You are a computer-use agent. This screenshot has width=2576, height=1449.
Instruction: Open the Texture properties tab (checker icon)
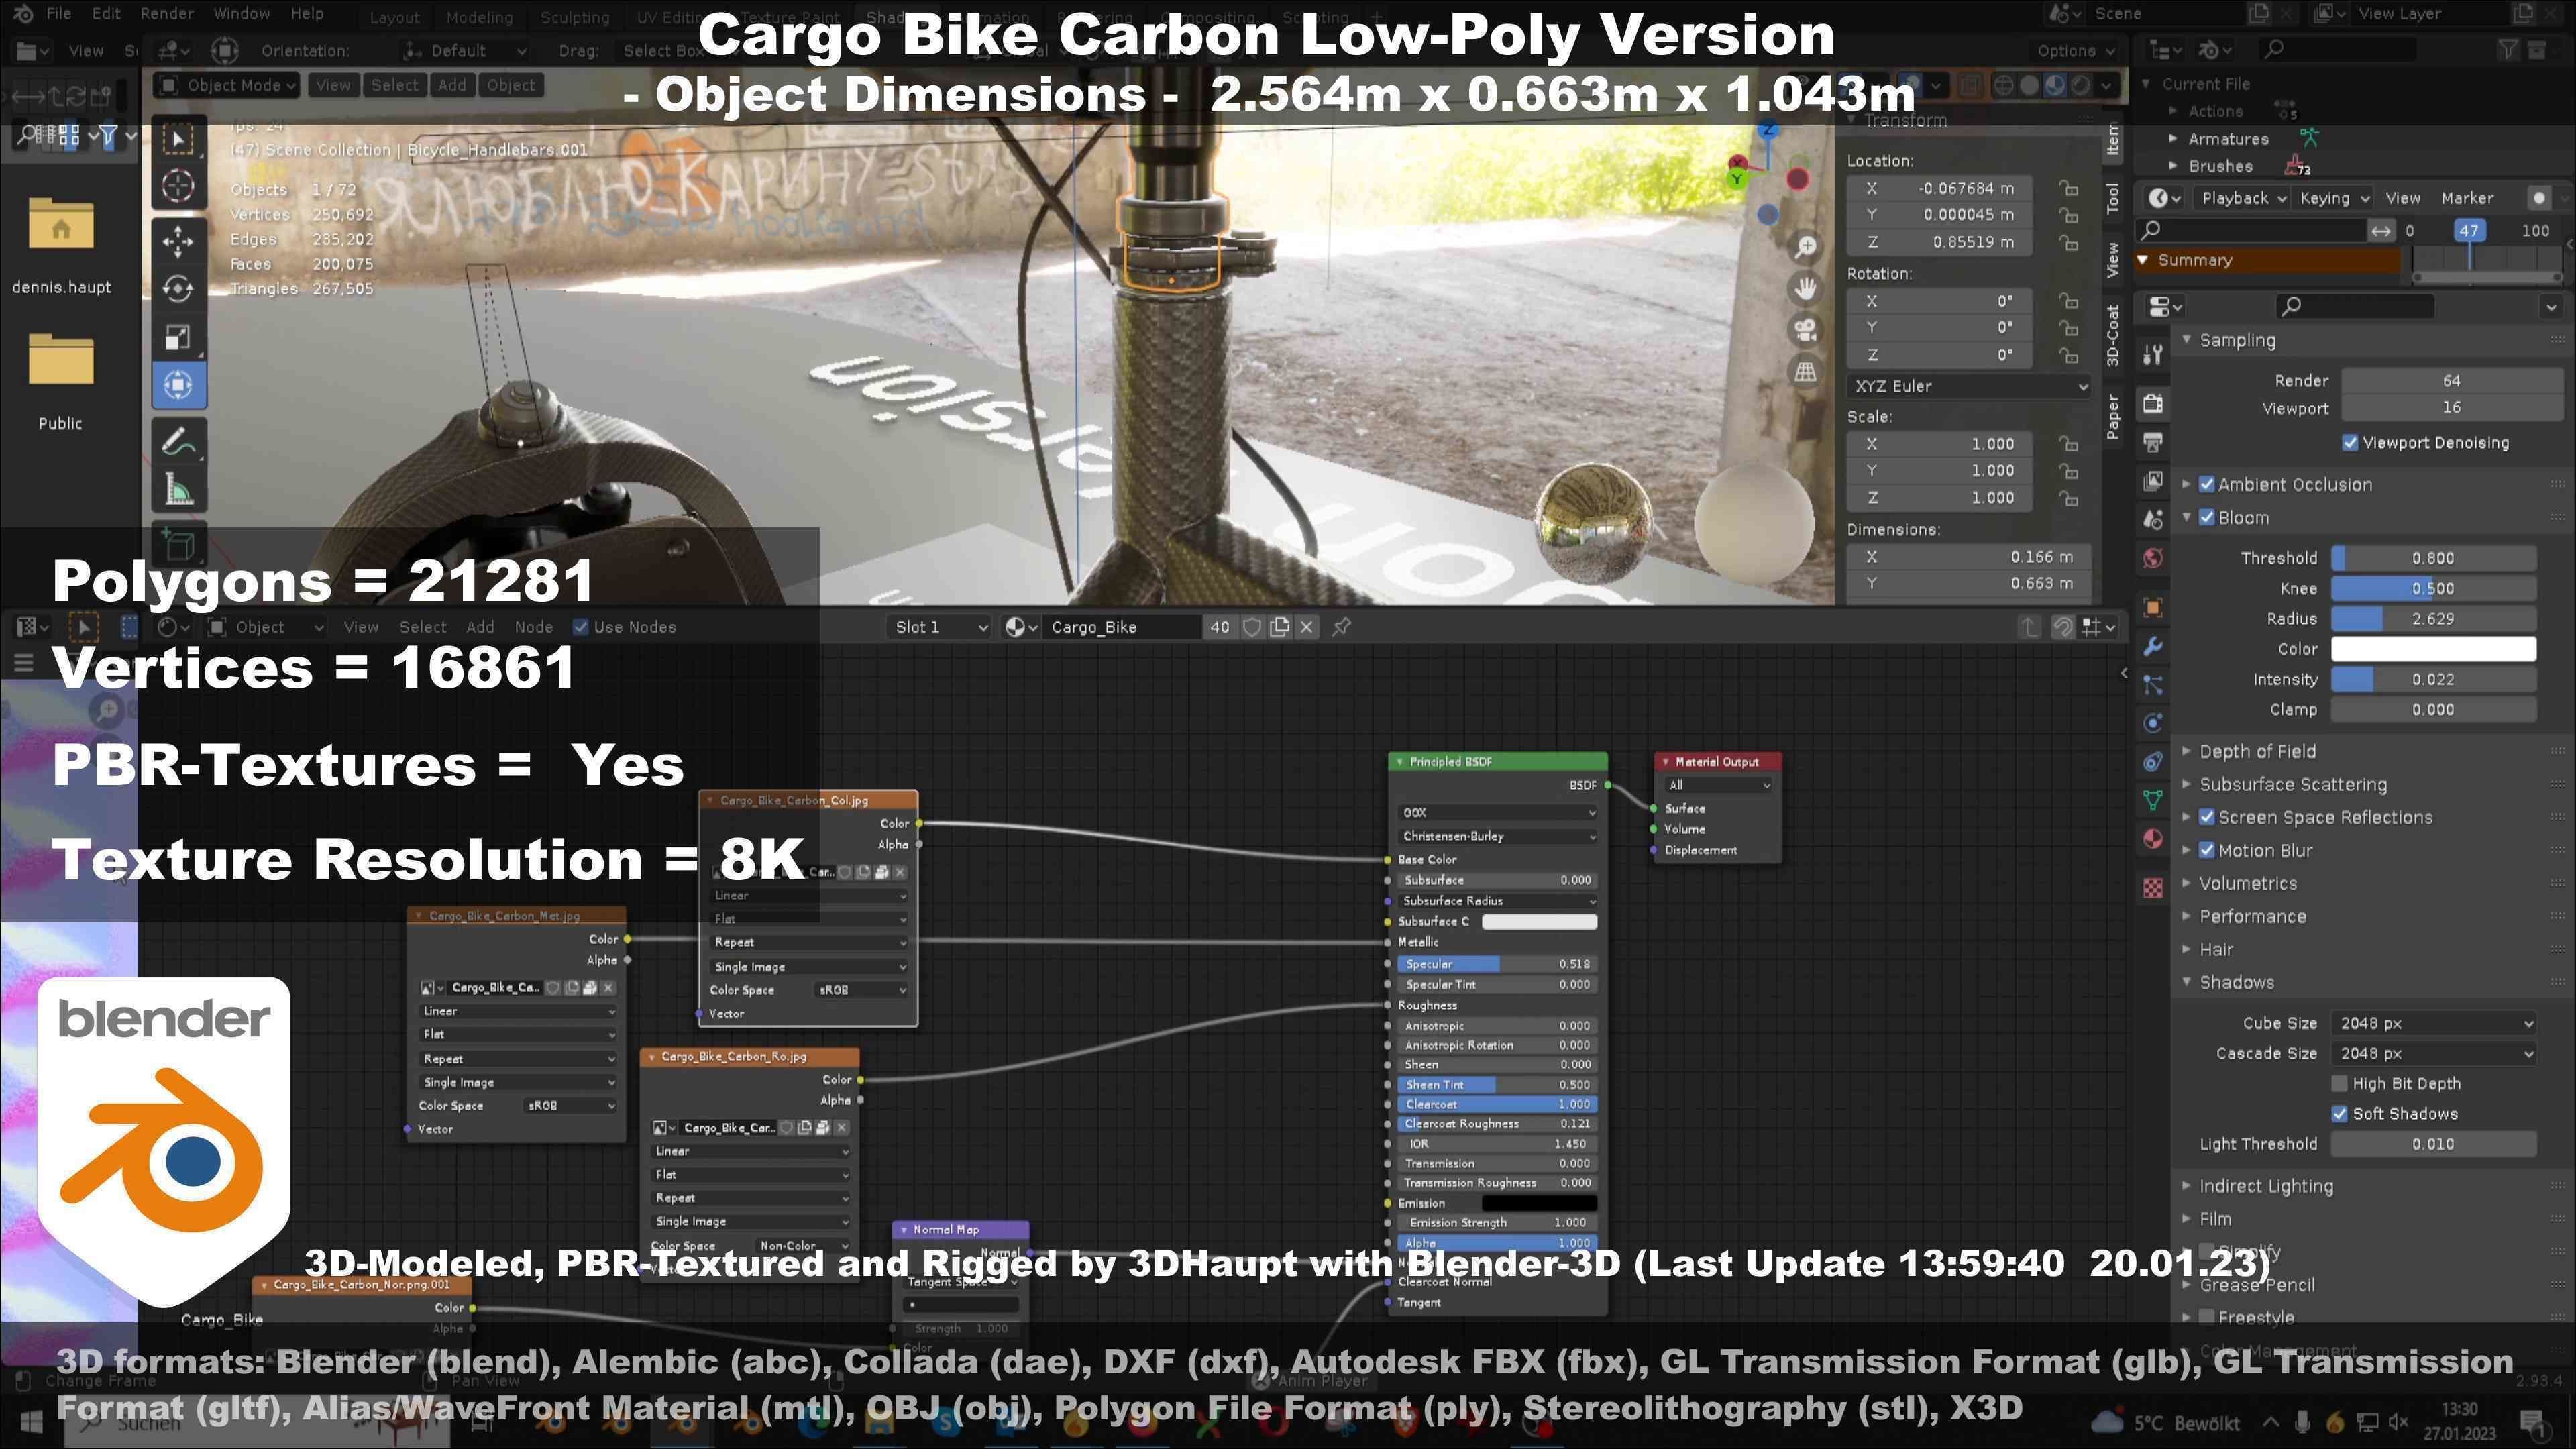point(2153,887)
